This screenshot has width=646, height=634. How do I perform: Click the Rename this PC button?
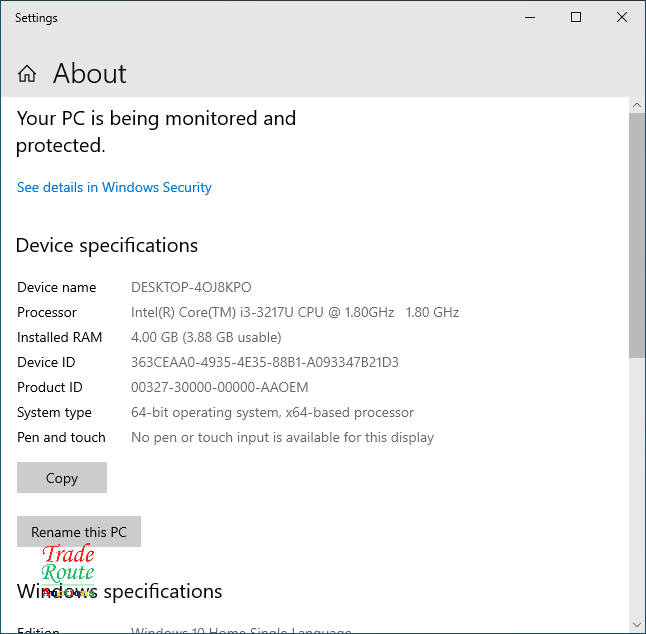click(x=79, y=532)
